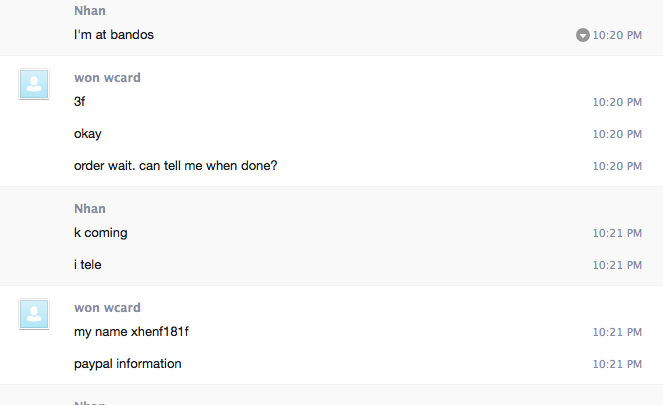This screenshot has height=405, width=663.
Task: Select the "I'm at bandos" message
Action: click(x=114, y=35)
